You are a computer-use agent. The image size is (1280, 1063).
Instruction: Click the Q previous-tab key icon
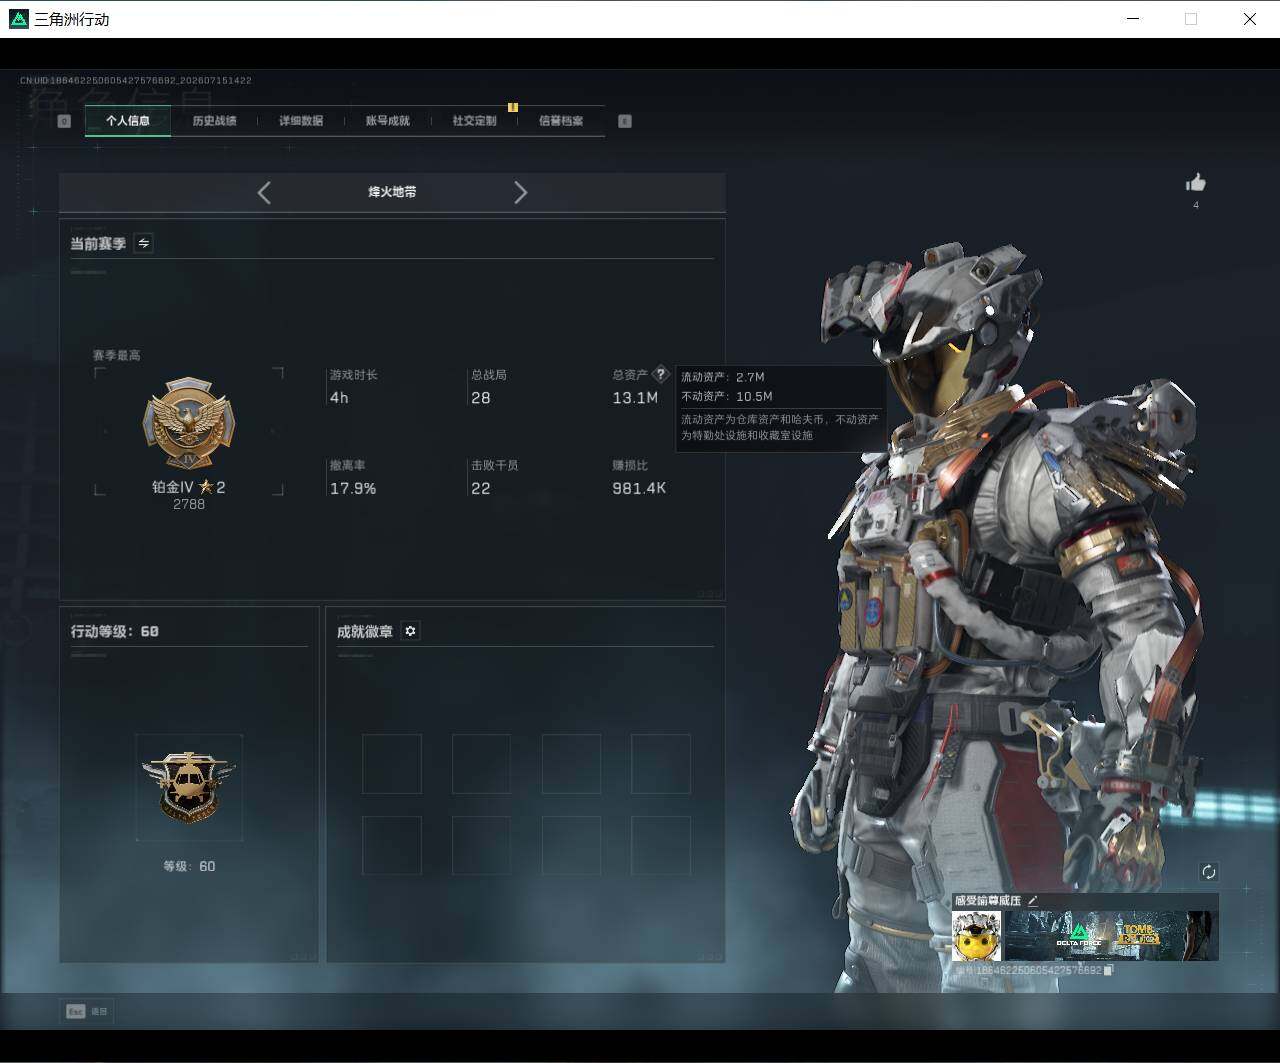[64, 121]
